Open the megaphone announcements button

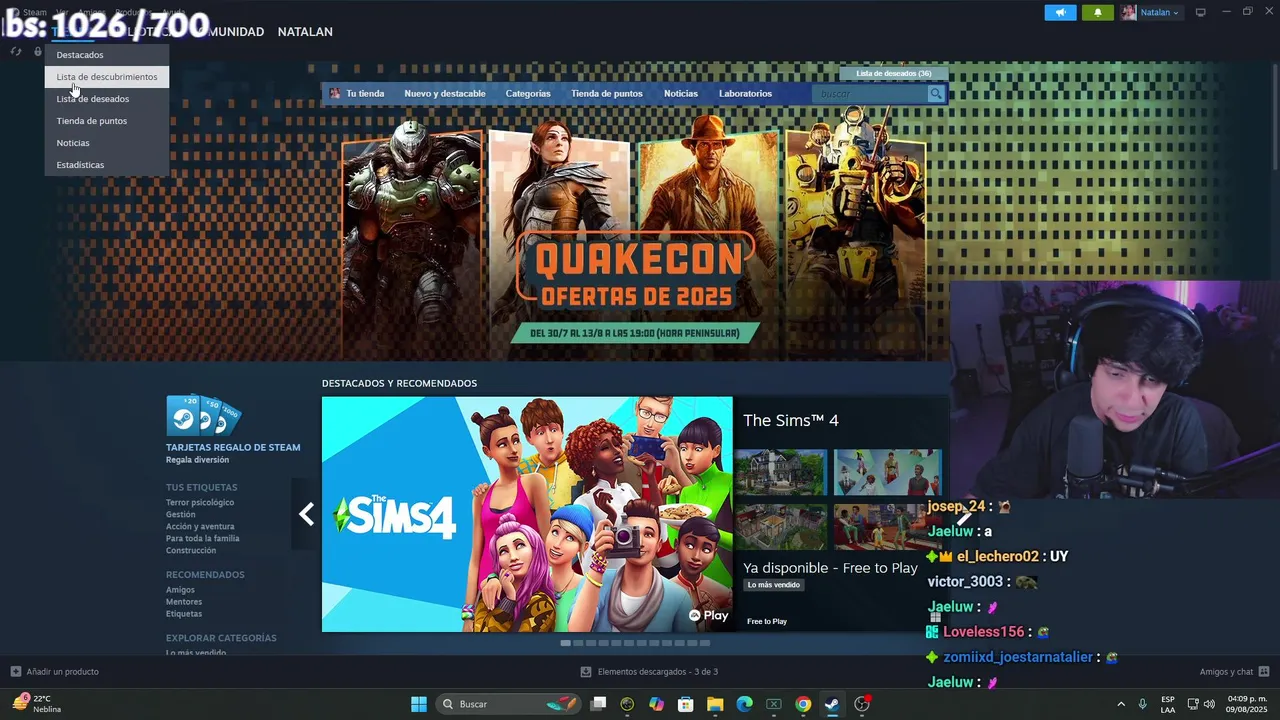1061,12
